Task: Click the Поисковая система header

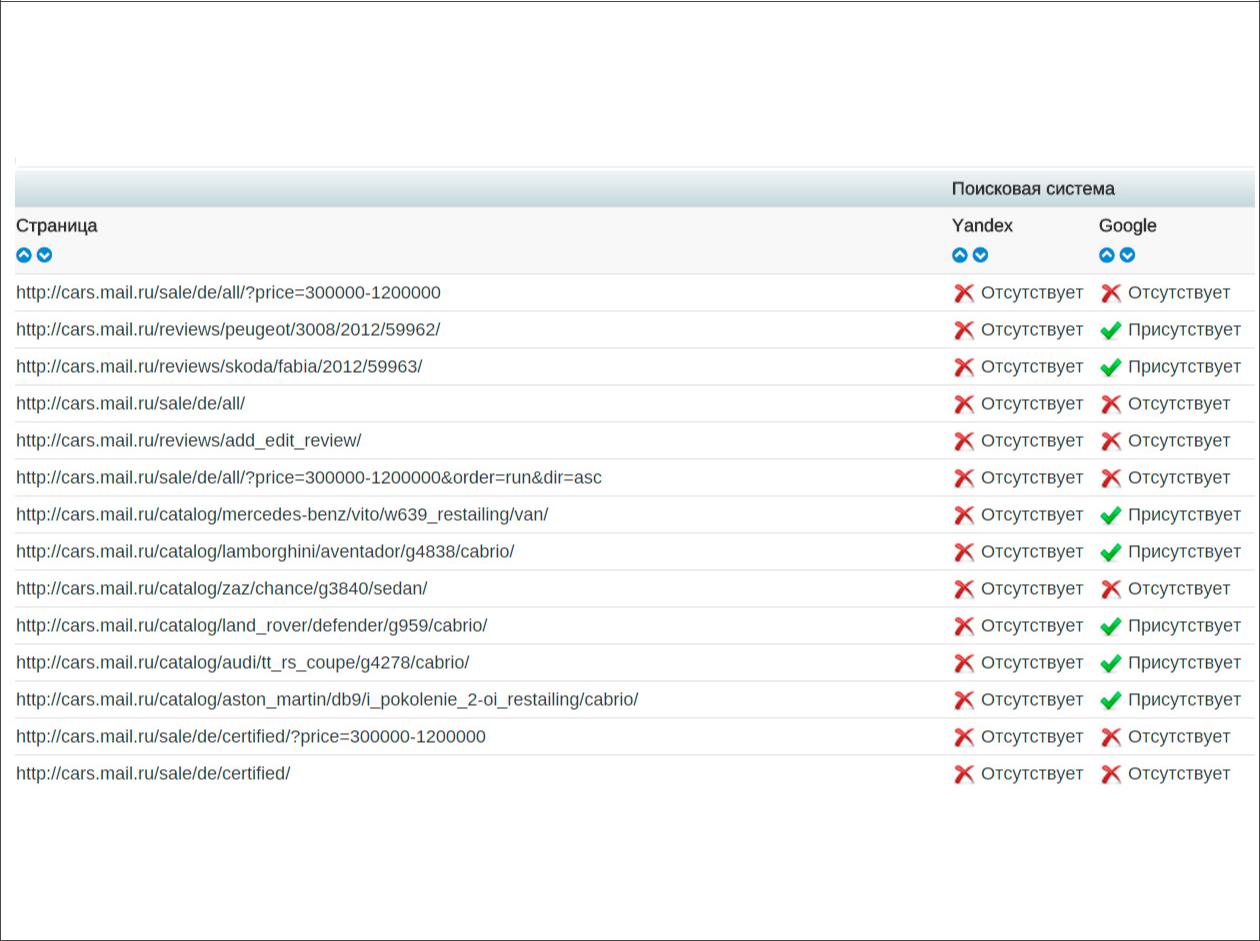Action: point(1033,189)
